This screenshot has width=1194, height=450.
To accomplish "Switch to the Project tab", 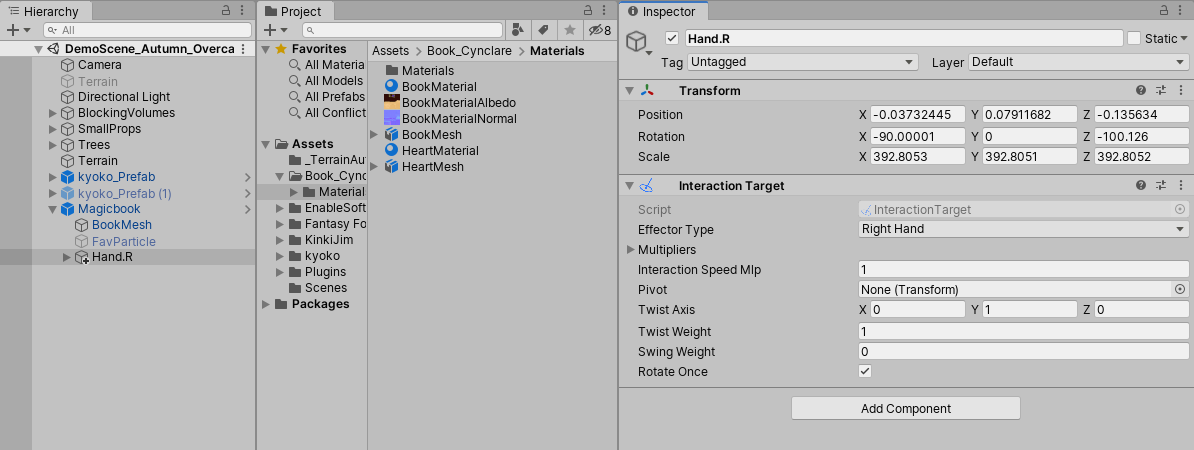I will pos(294,11).
